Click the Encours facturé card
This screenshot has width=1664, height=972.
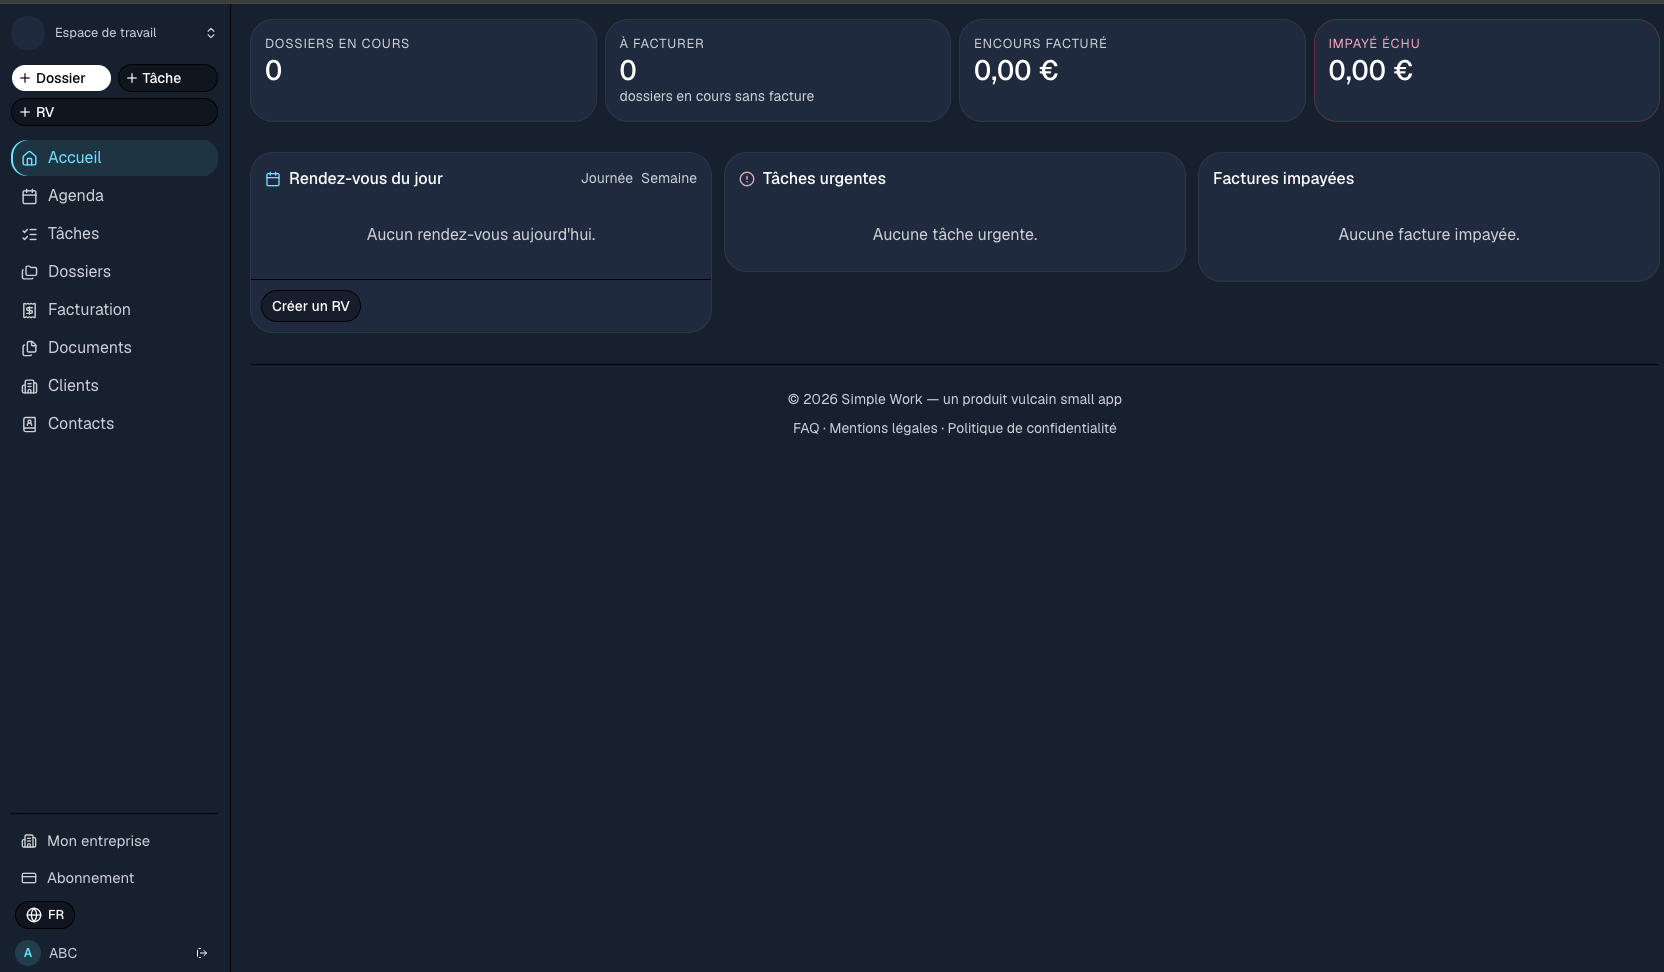click(x=1132, y=71)
